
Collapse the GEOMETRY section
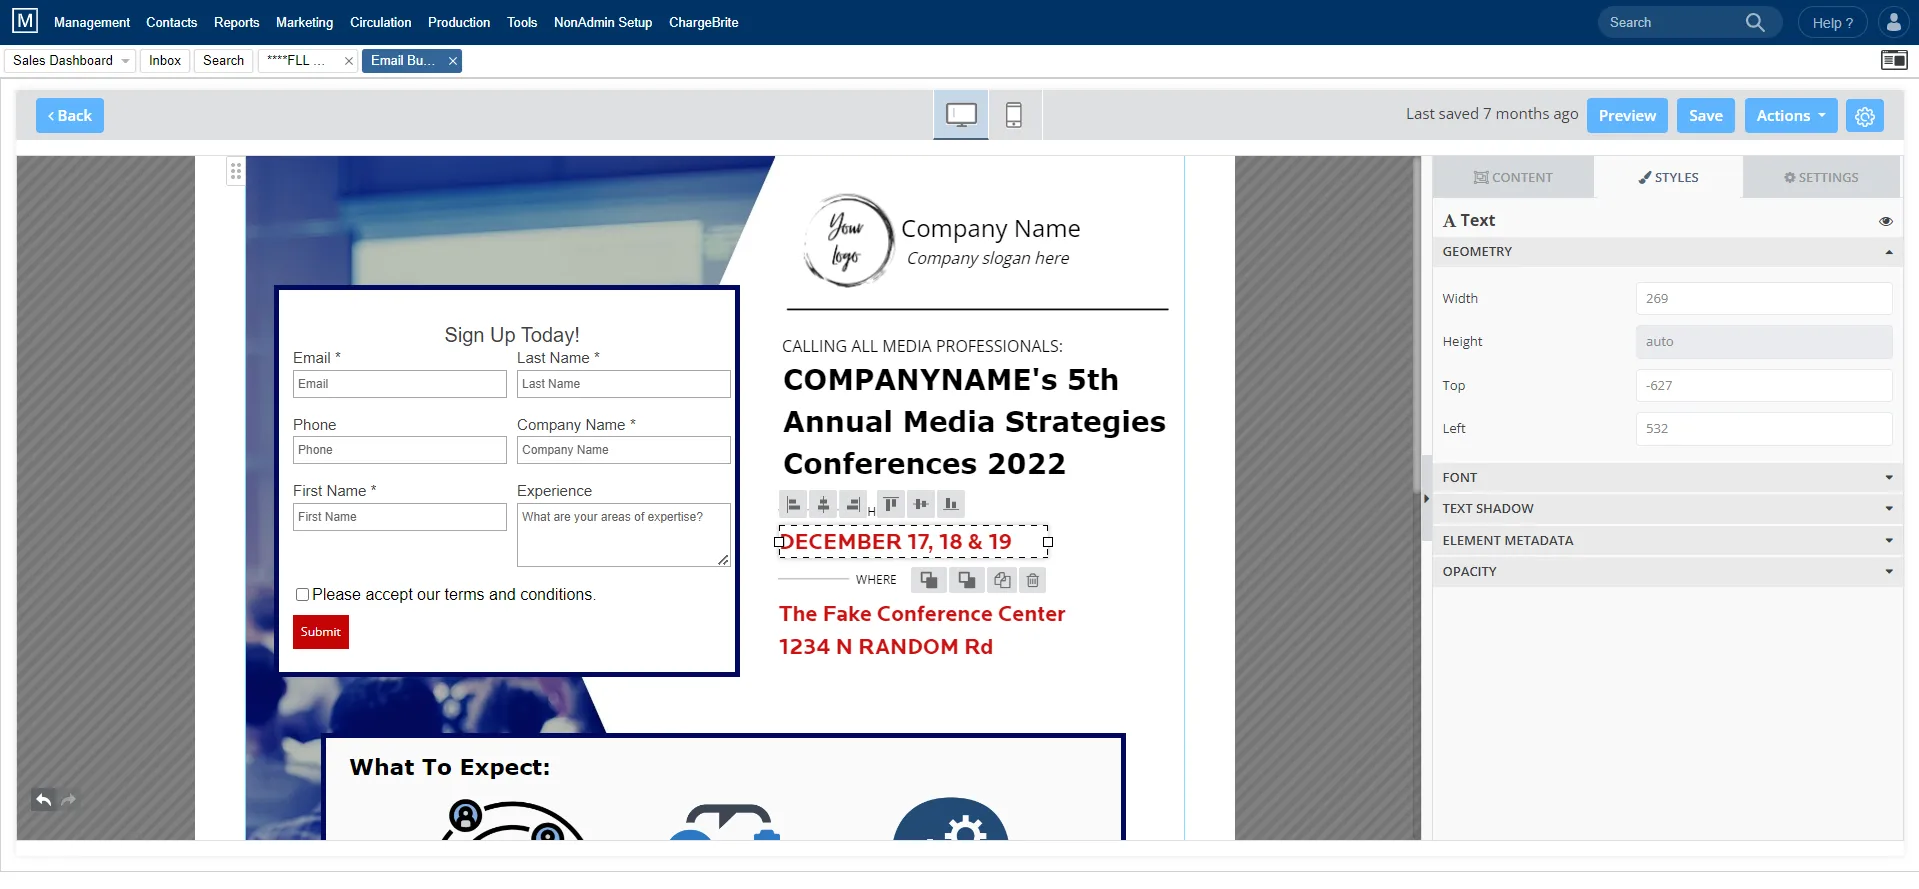click(1667, 252)
